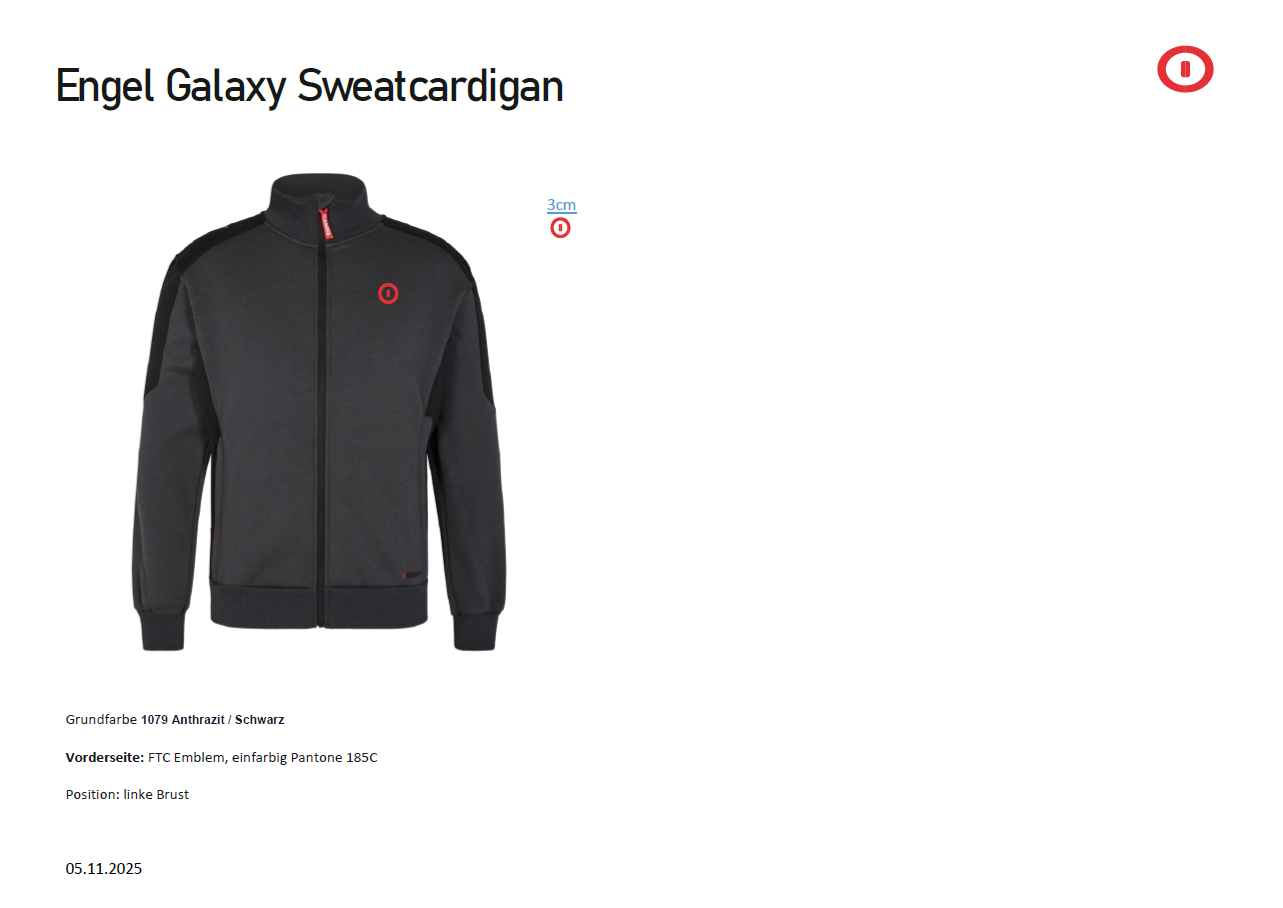Click the small red label near jacket hem

[x=411, y=575]
